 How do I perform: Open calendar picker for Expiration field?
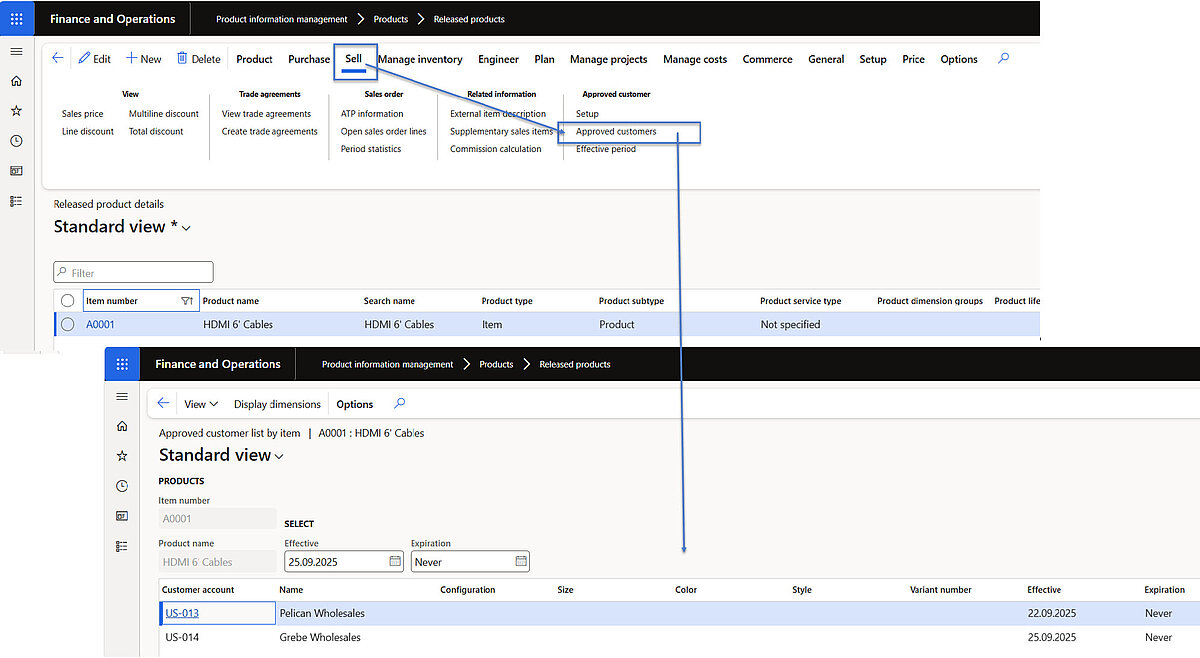pyautogui.click(x=521, y=562)
